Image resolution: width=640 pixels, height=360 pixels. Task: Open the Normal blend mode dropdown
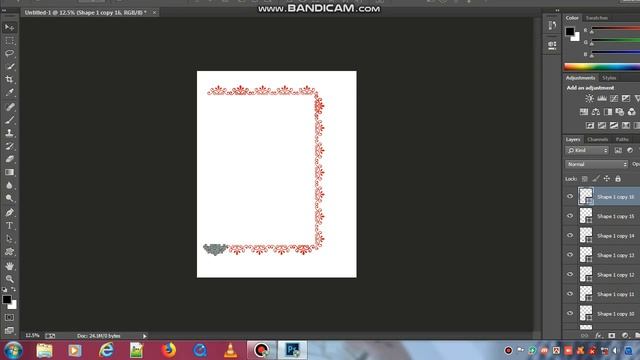(597, 164)
